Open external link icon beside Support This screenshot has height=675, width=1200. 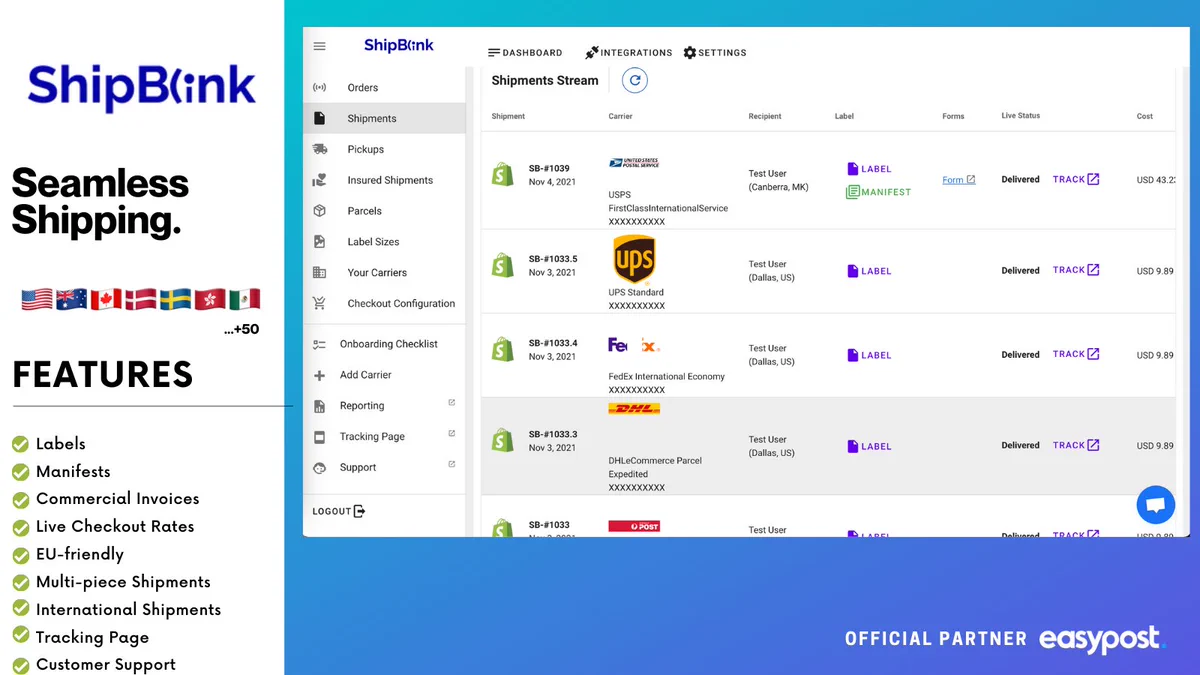click(x=451, y=464)
